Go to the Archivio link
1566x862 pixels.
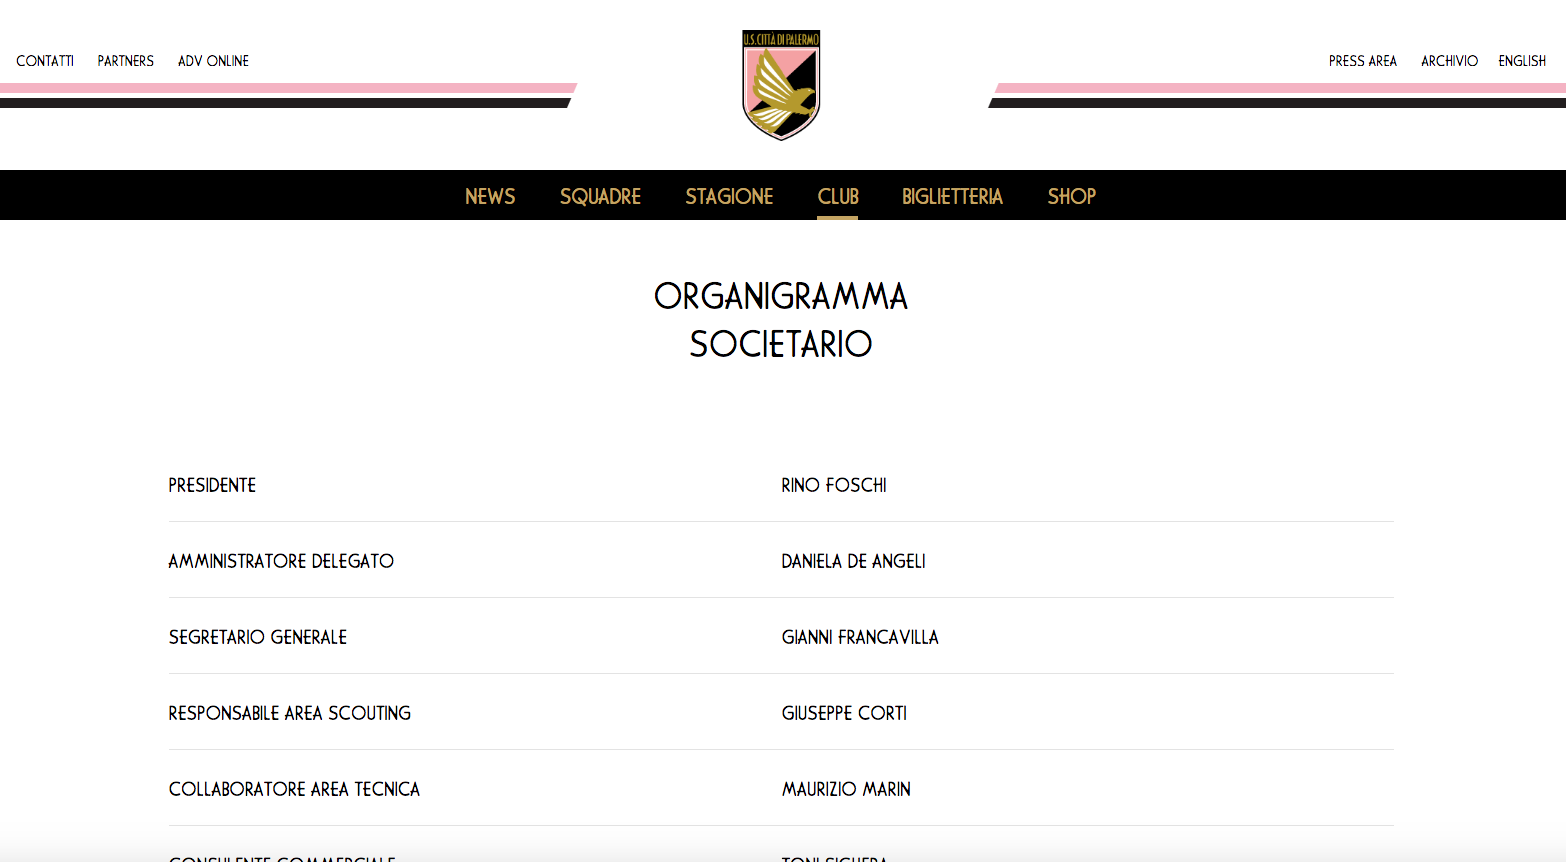point(1449,61)
